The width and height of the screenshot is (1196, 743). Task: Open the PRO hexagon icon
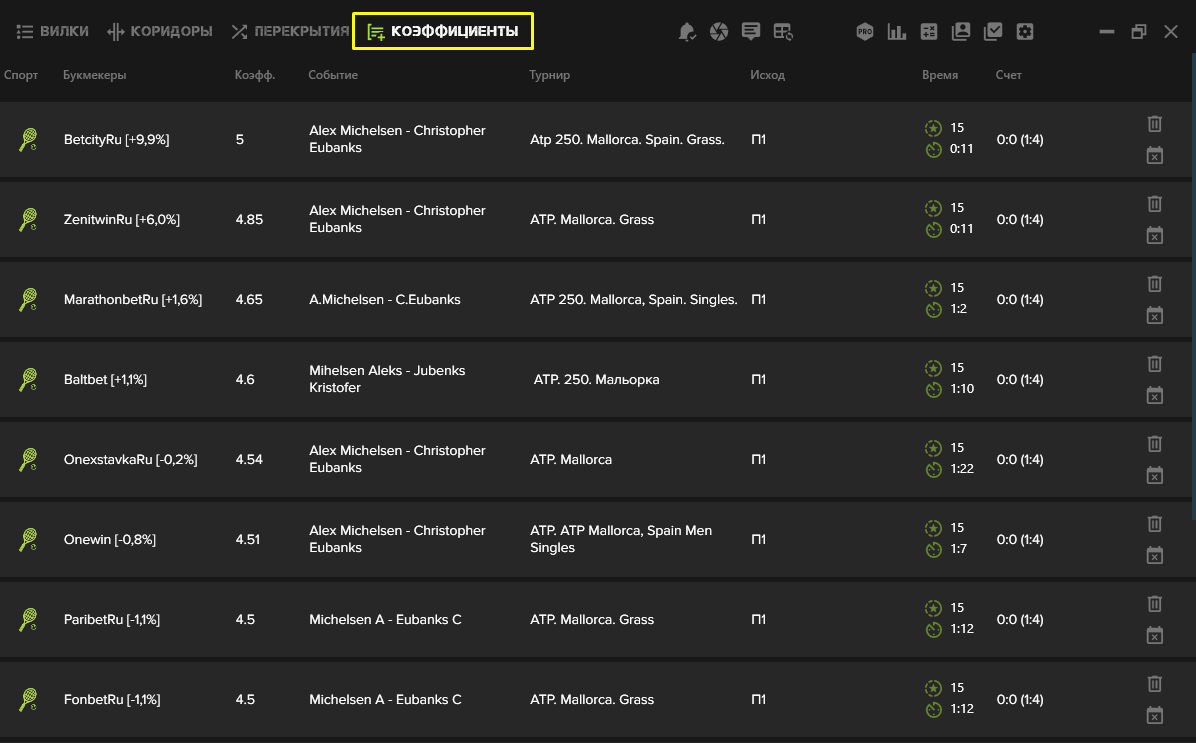pyautogui.click(x=864, y=31)
